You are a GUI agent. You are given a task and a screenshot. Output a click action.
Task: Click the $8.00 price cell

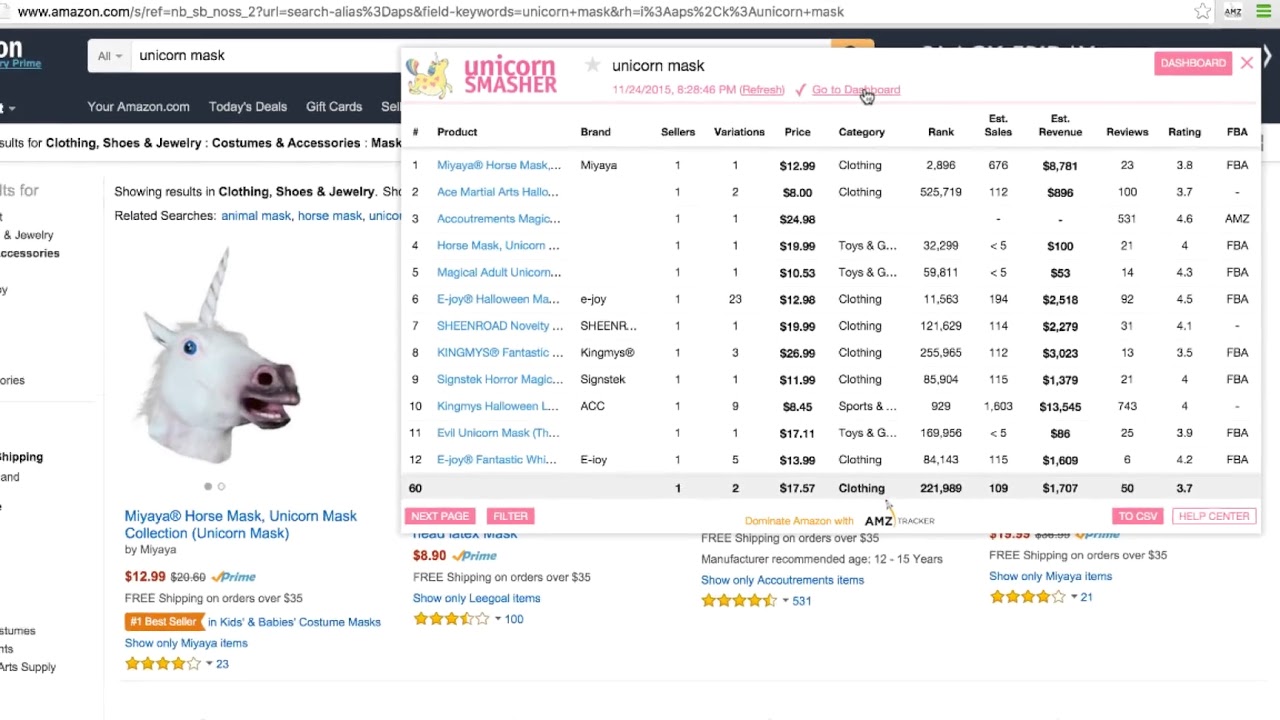pyautogui.click(x=797, y=192)
